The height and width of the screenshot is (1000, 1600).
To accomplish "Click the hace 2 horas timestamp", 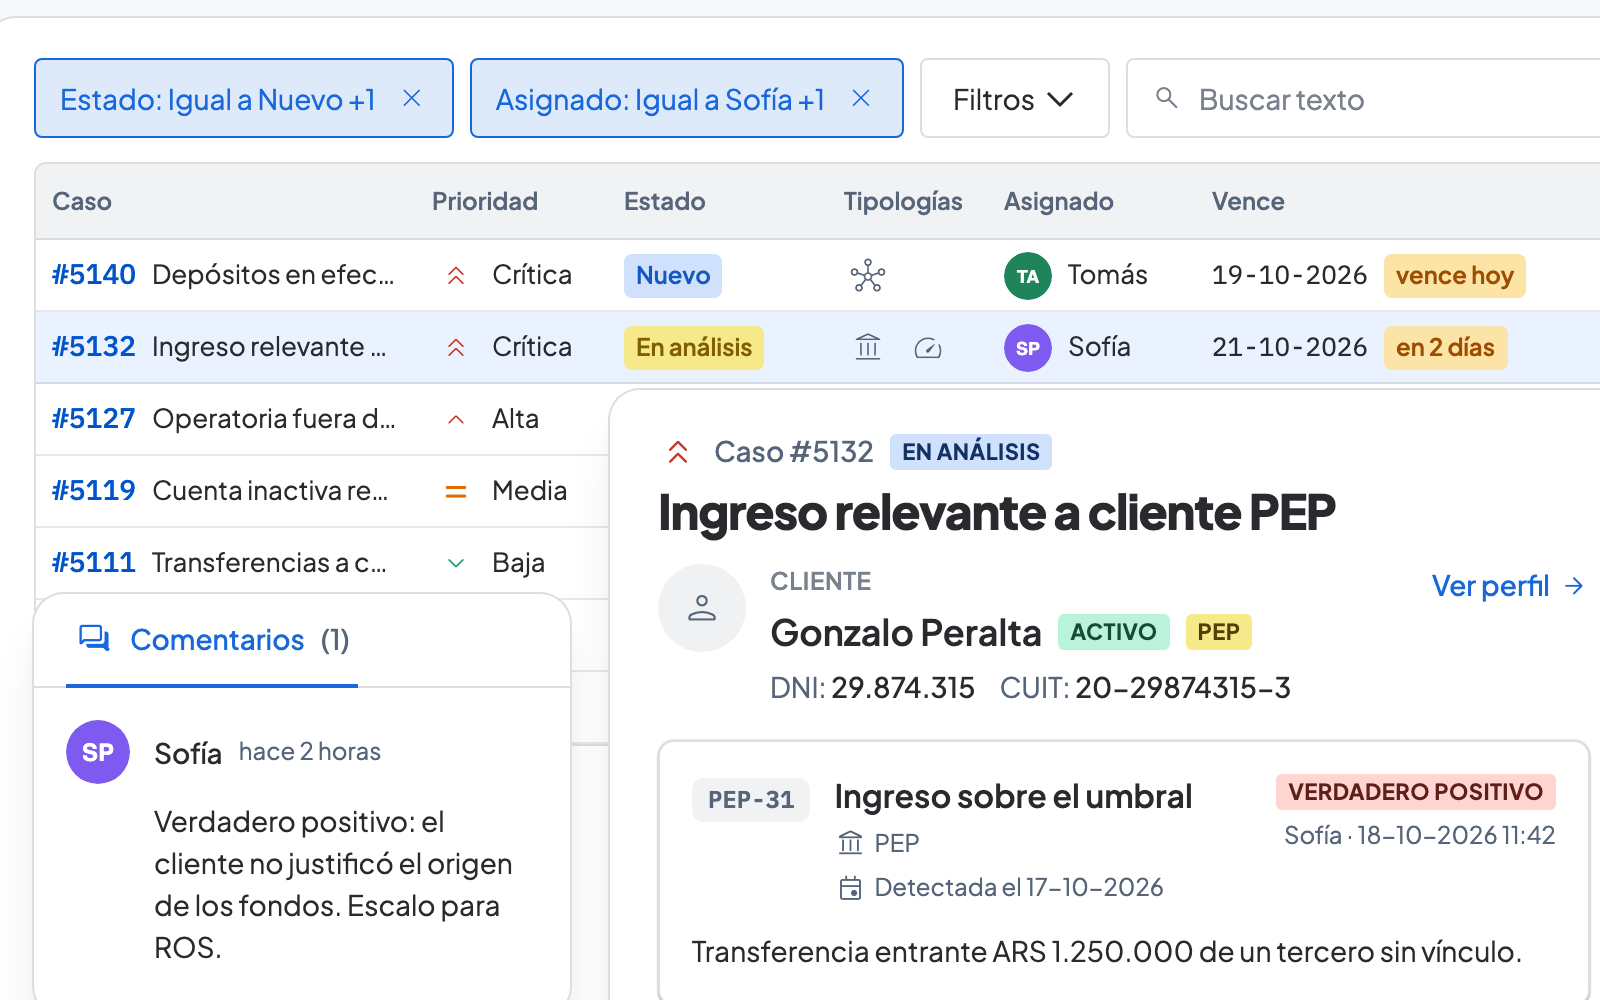I will 310,752.
